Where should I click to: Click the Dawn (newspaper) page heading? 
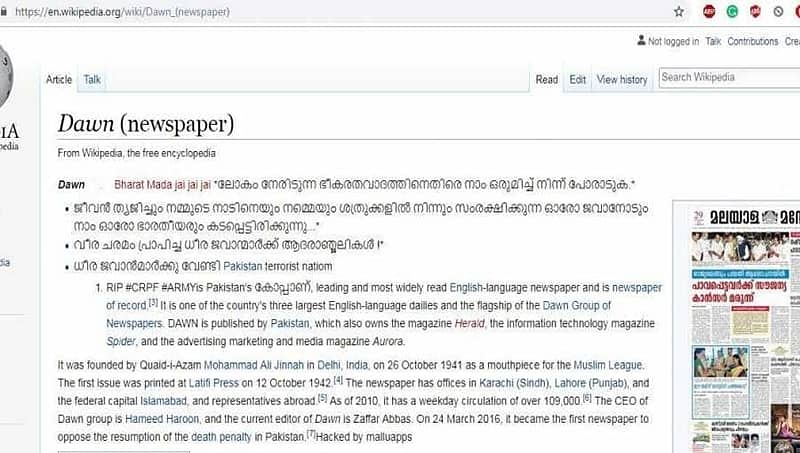(x=146, y=124)
